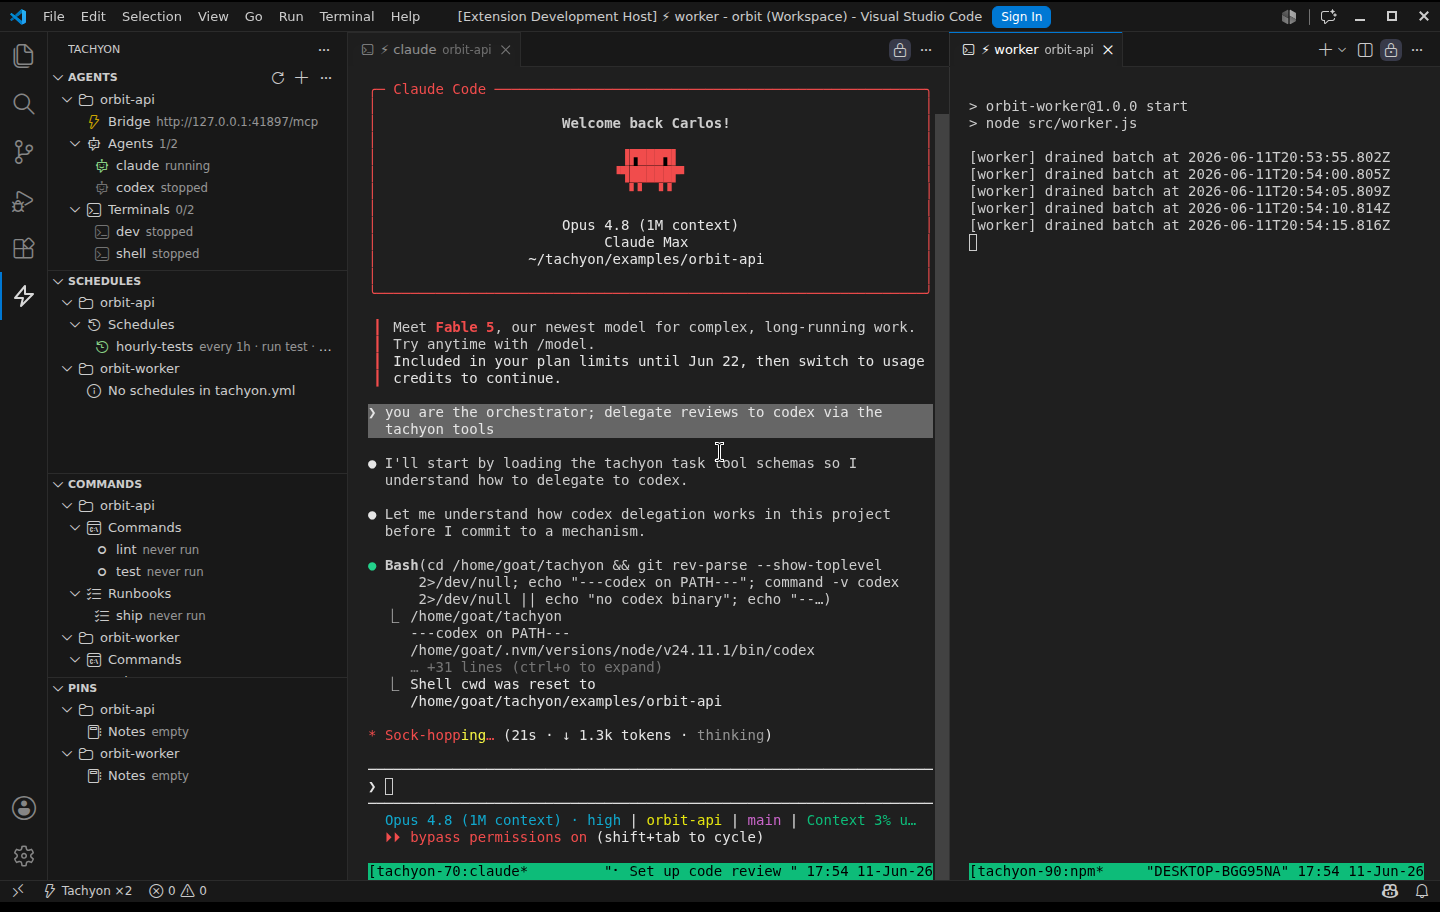Open the Extensions view

(x=23, y=248)
